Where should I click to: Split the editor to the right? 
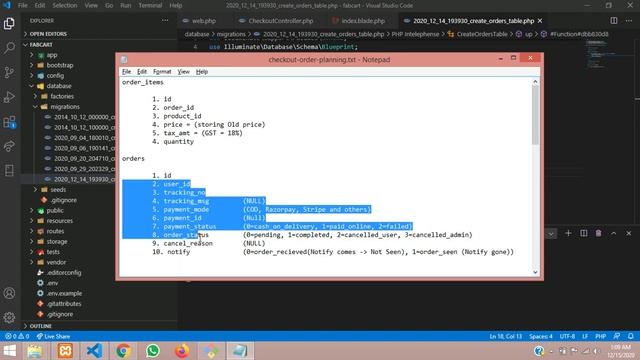(x=613, y=20)
